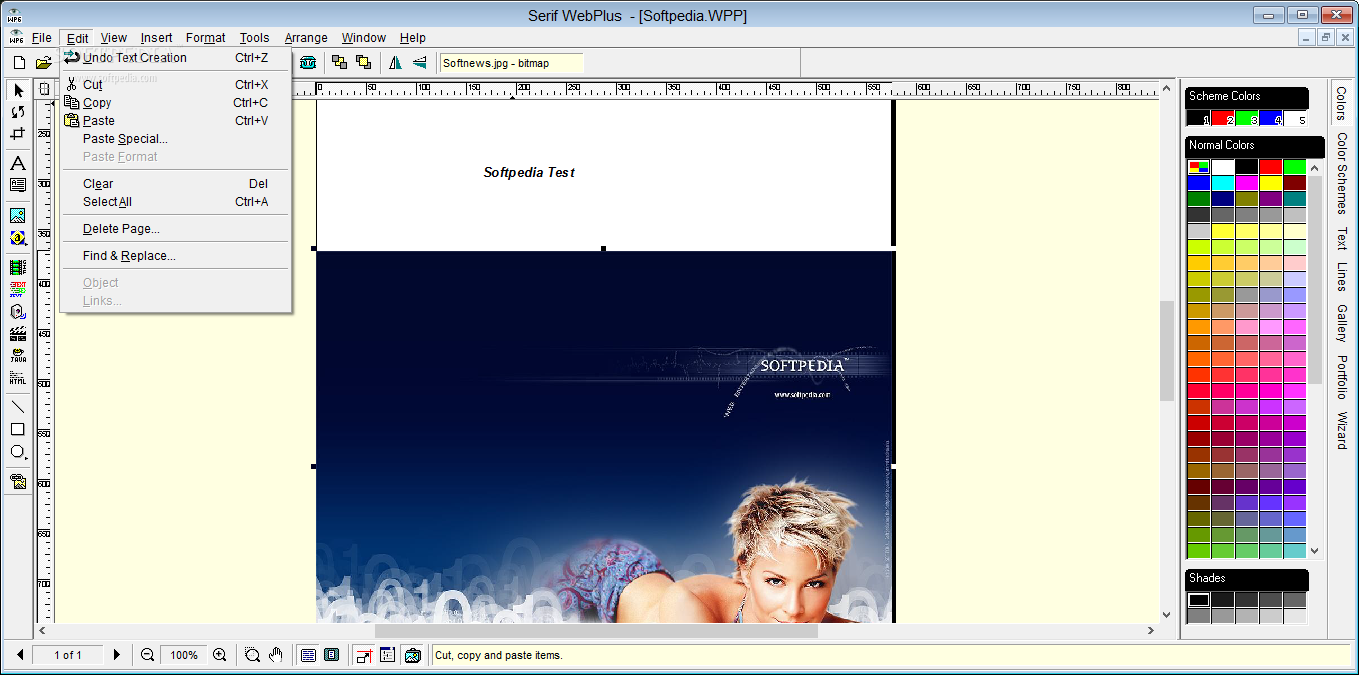1359x675 pixels.
Task: Select the sound clip tool
Action: (18, 311)
